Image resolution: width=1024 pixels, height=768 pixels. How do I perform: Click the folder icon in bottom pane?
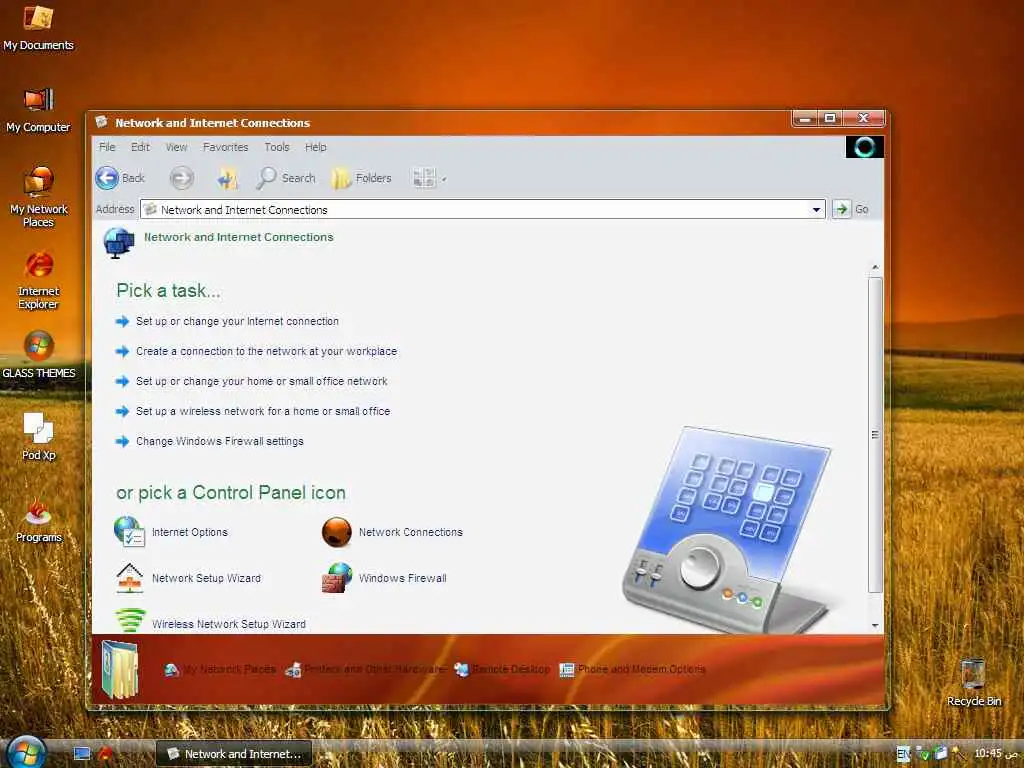pos(120,669)
